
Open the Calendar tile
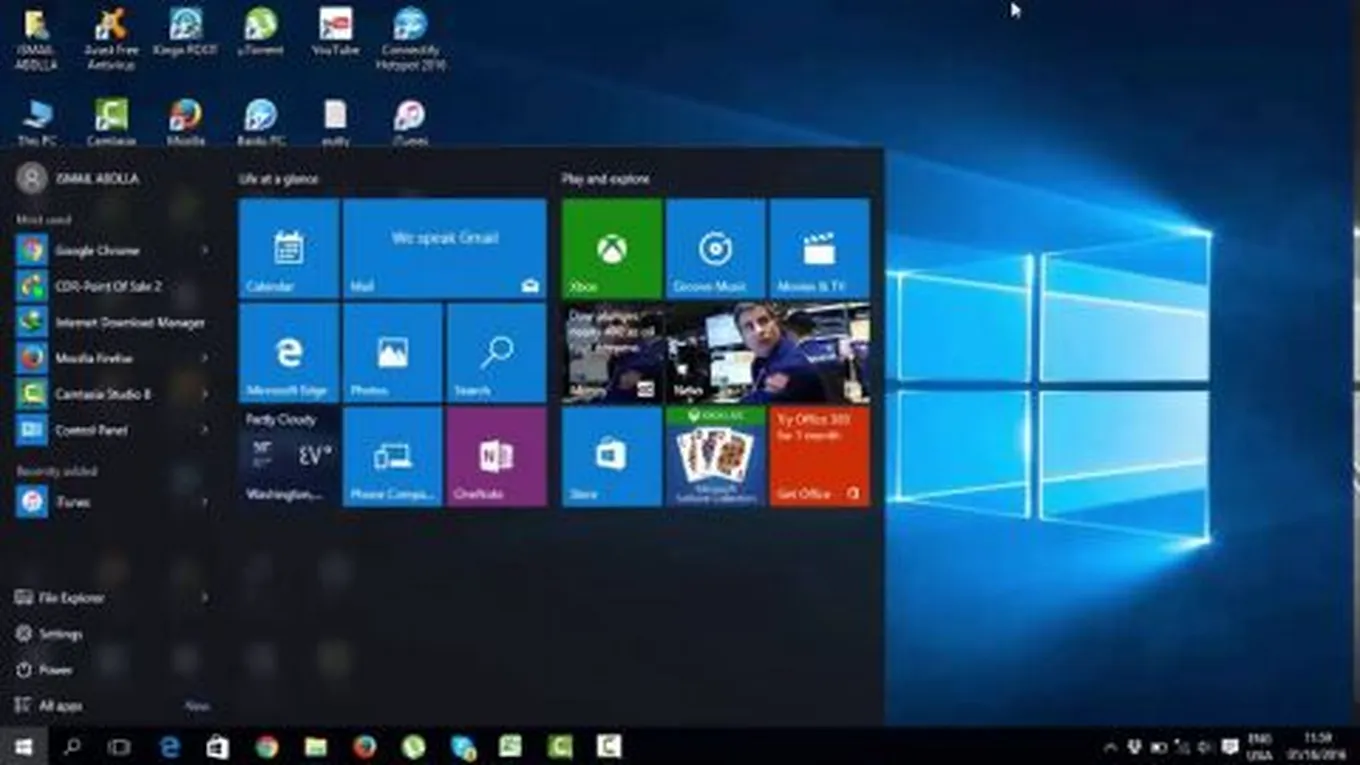click(289, 248)
